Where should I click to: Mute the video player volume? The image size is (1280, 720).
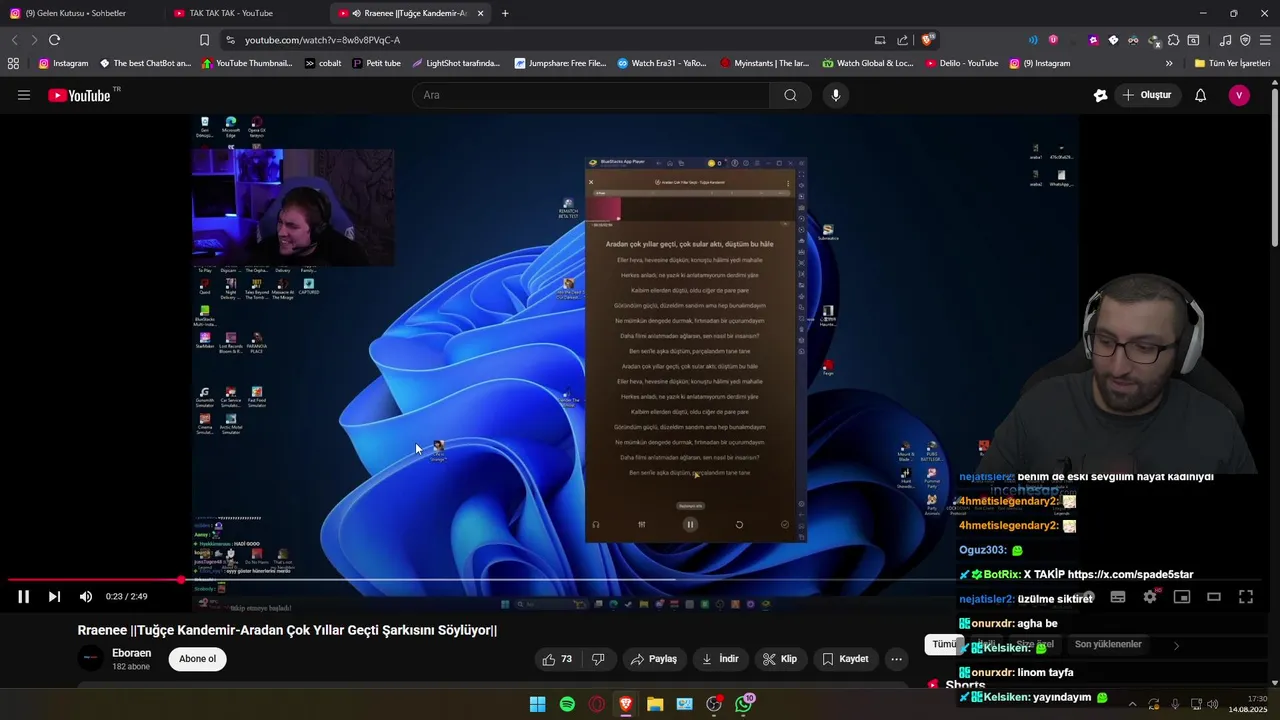pos(86,596)
